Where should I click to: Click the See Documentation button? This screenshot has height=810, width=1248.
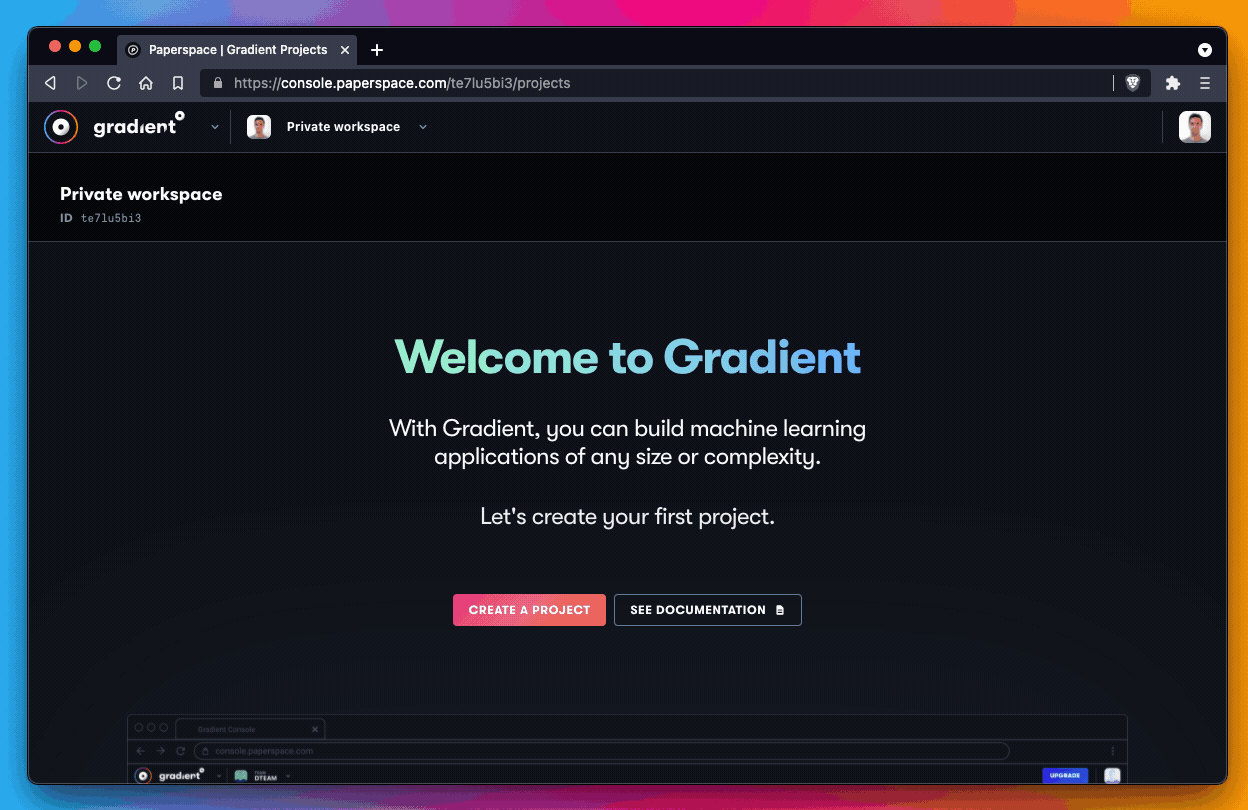click(708, 610)
